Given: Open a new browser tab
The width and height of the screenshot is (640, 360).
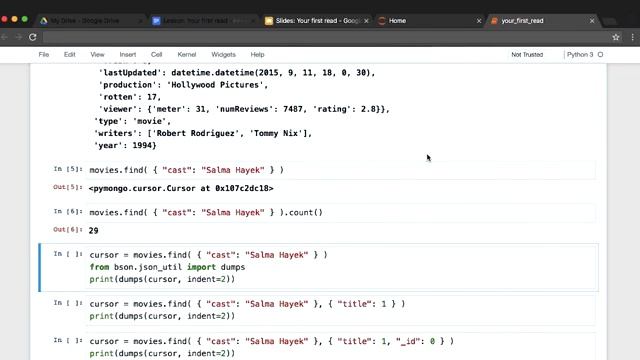Looking at the screenshot, I should pyautogui.click(x=609, y=21).
